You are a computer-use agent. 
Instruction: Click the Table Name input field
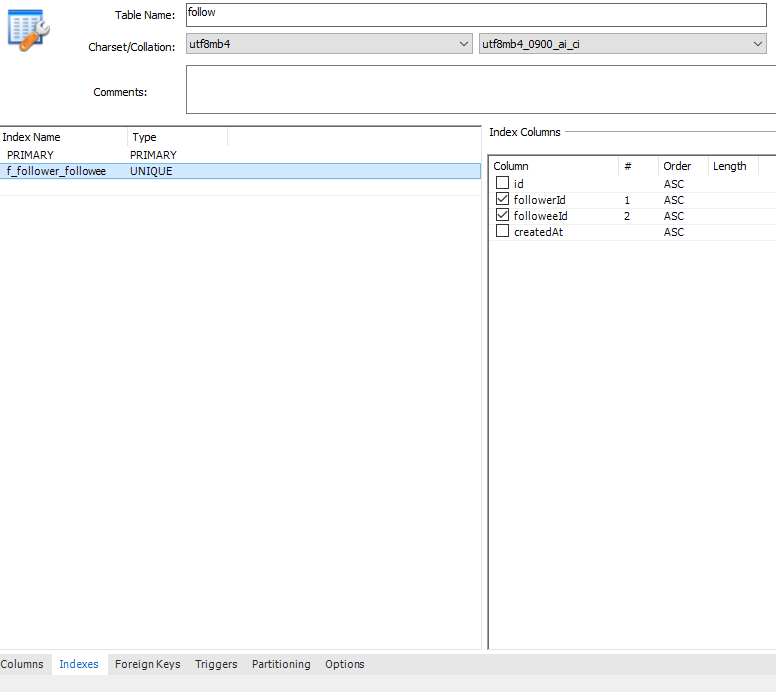coord(476,15)
